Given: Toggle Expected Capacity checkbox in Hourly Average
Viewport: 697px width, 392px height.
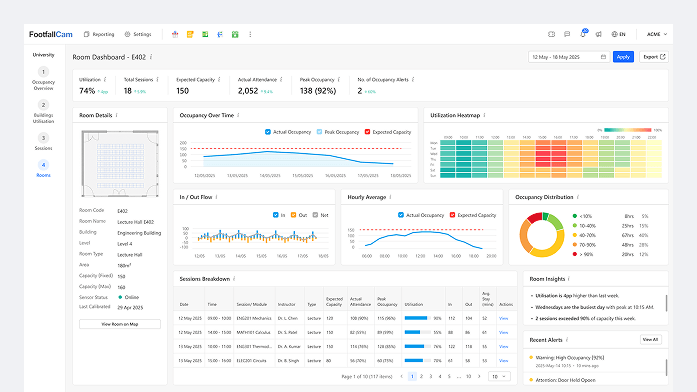Looking at the screenshot, I should tap(452, 215).
